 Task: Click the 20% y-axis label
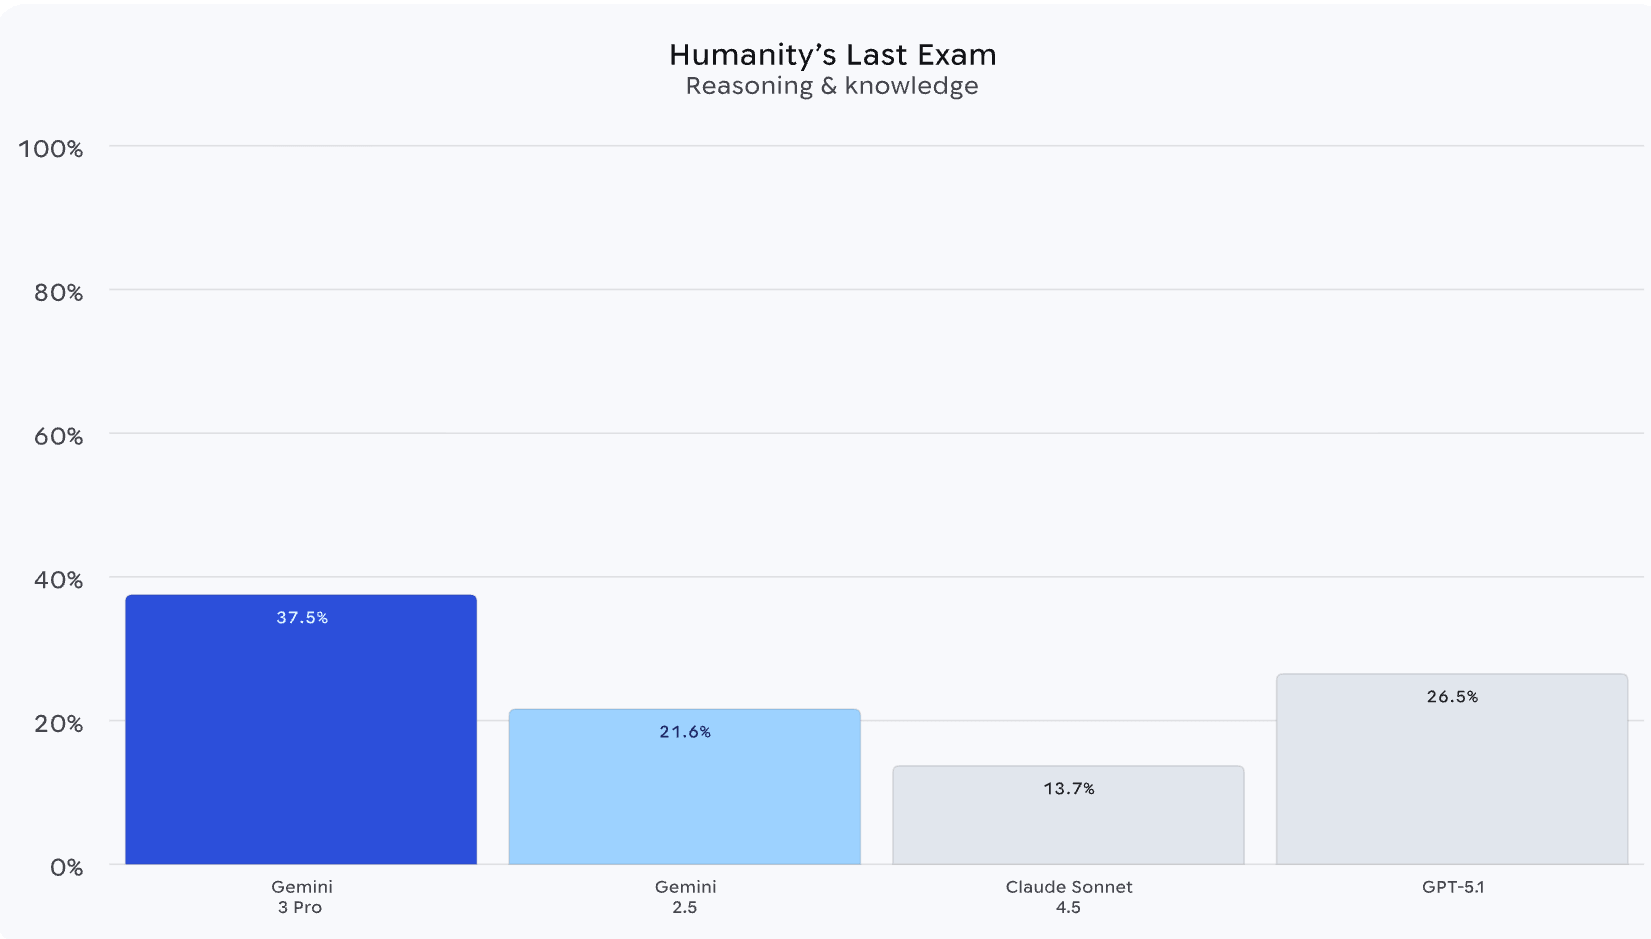click(58, 724)
